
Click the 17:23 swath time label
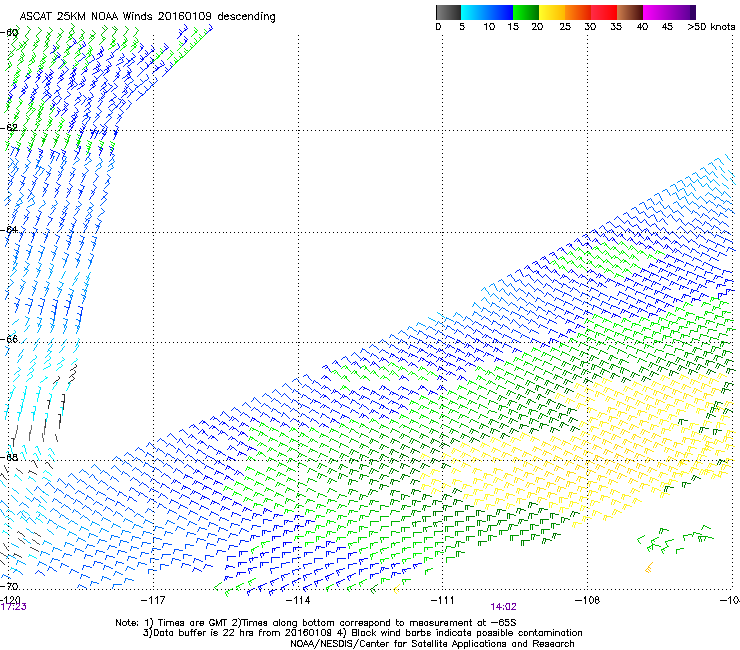pos(14,607)
